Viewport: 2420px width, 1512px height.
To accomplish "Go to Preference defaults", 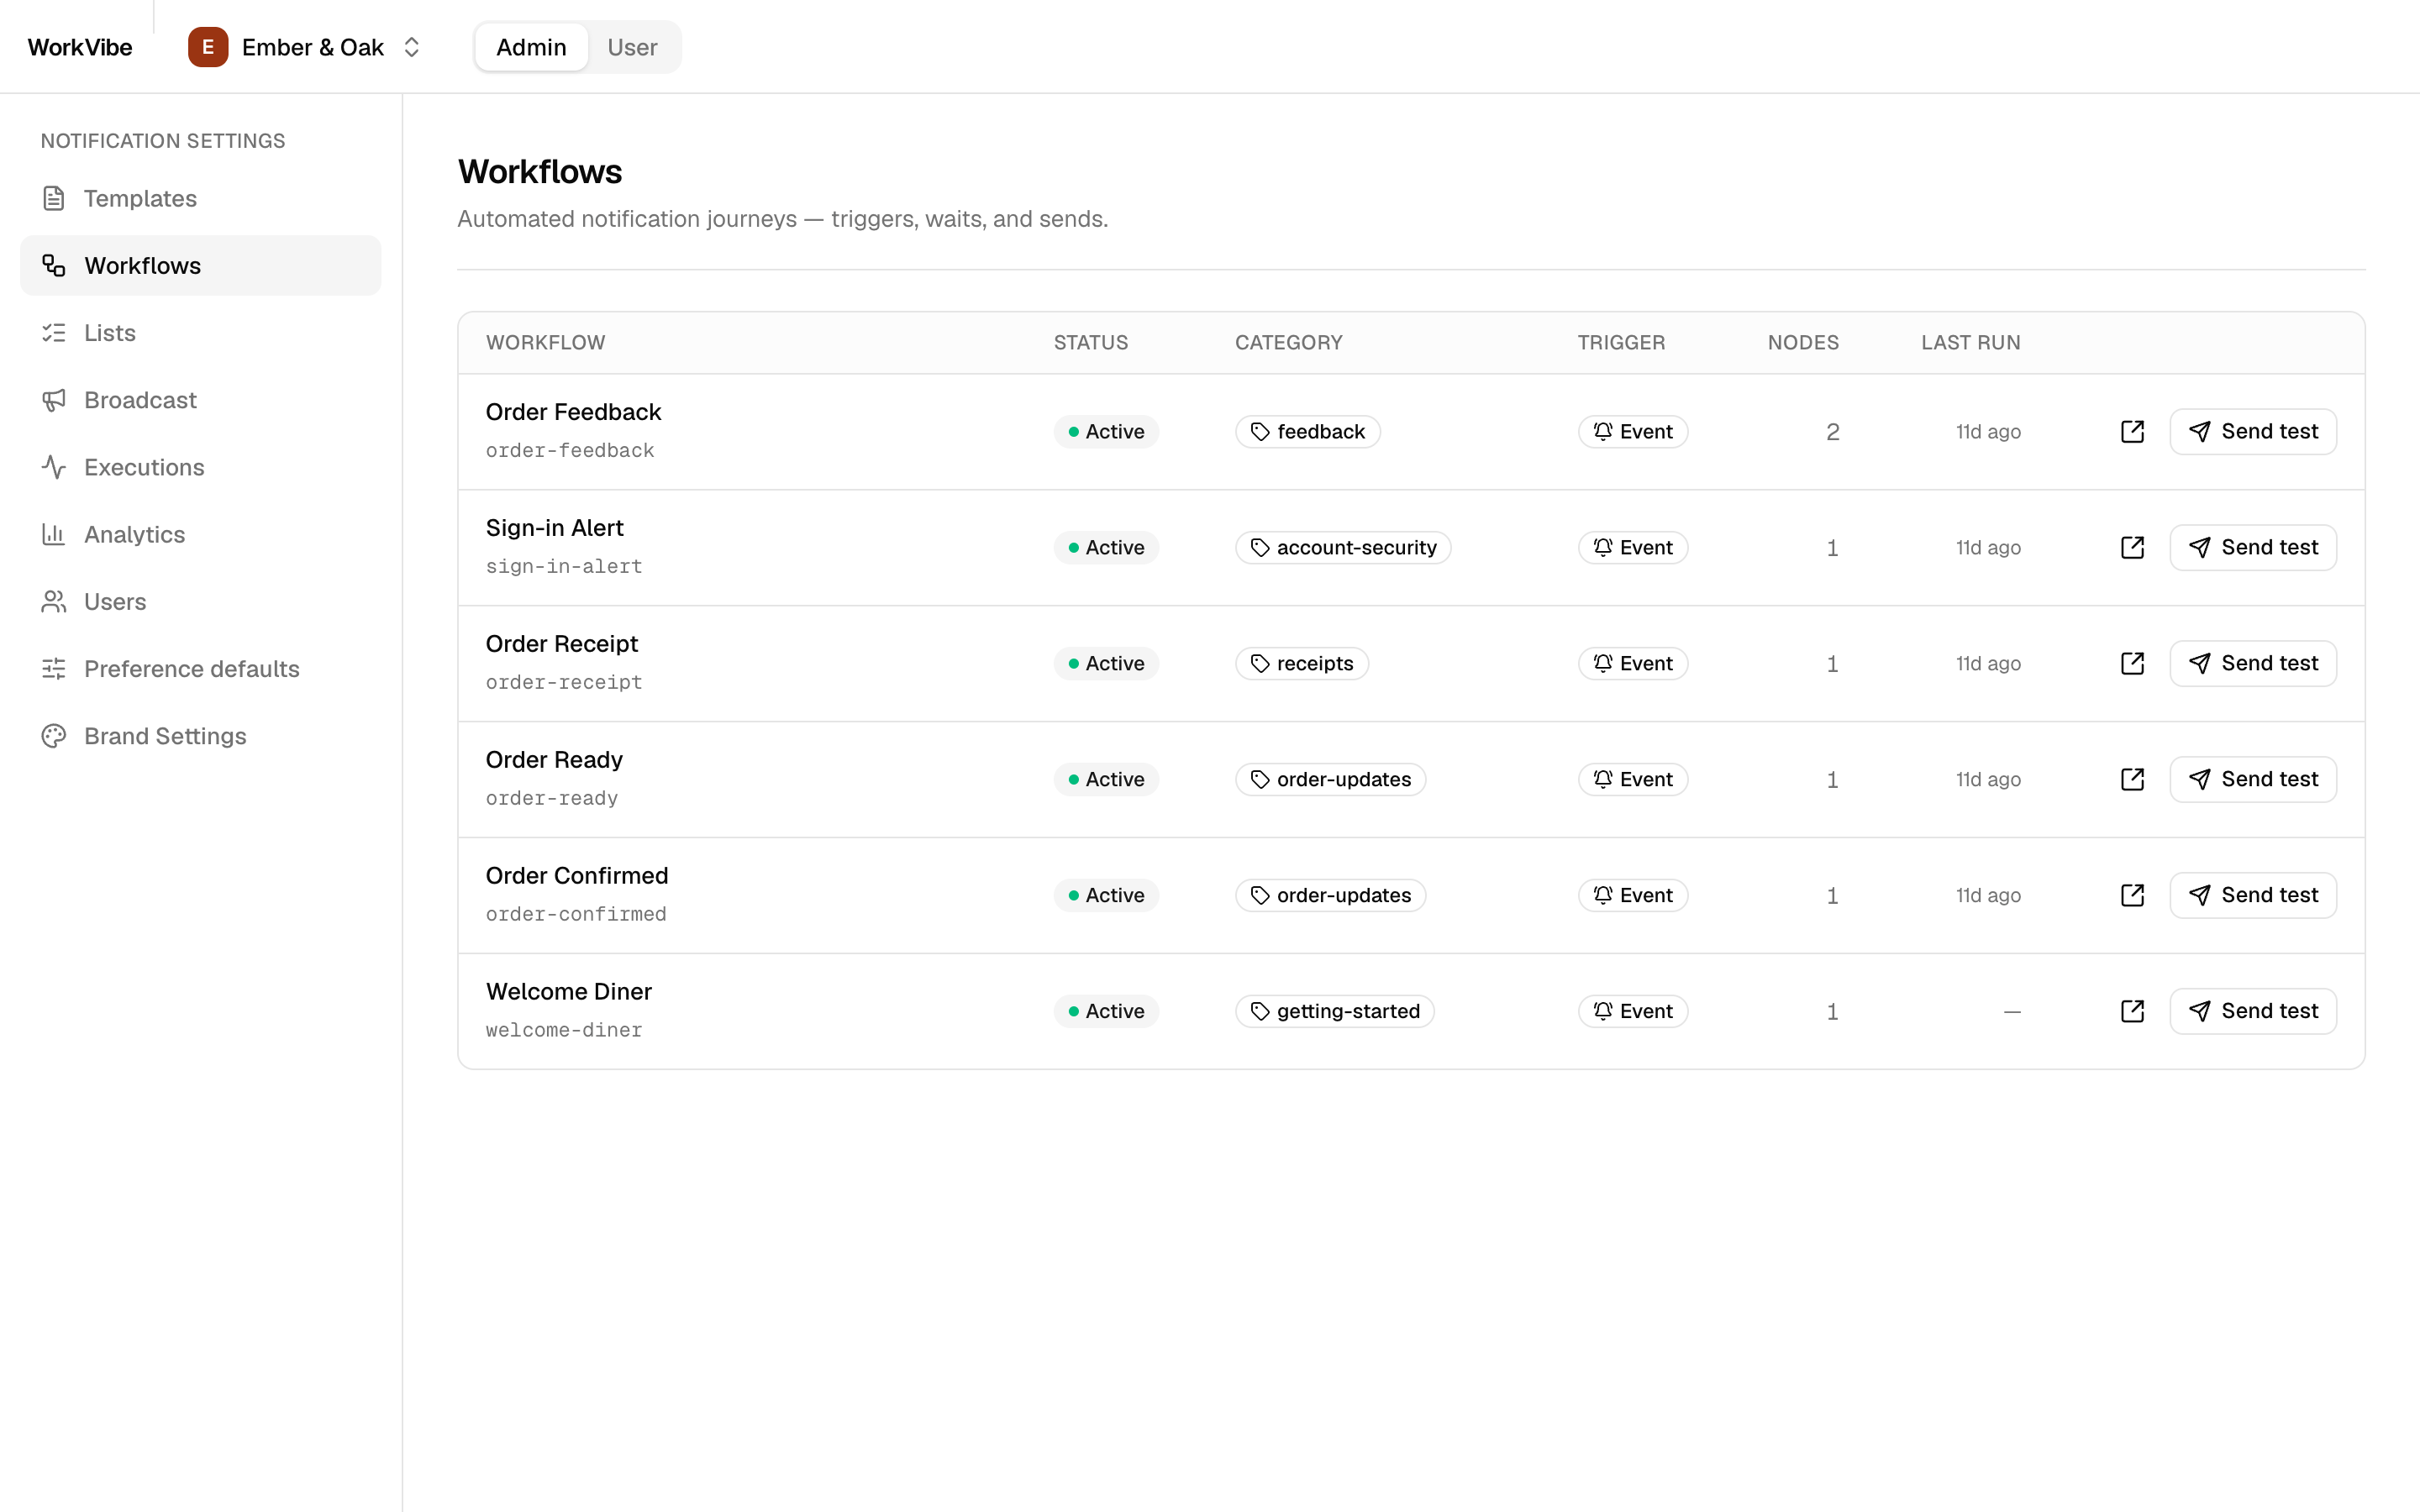I will [x=201, y=668].
